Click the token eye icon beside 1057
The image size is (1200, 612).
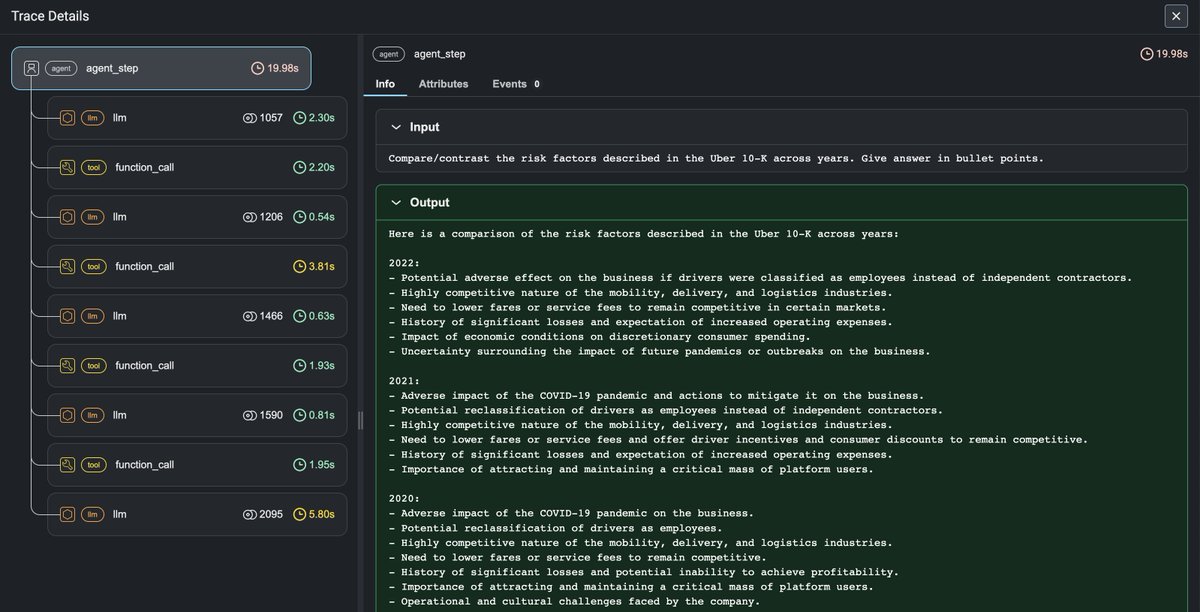tap(250, 117)
